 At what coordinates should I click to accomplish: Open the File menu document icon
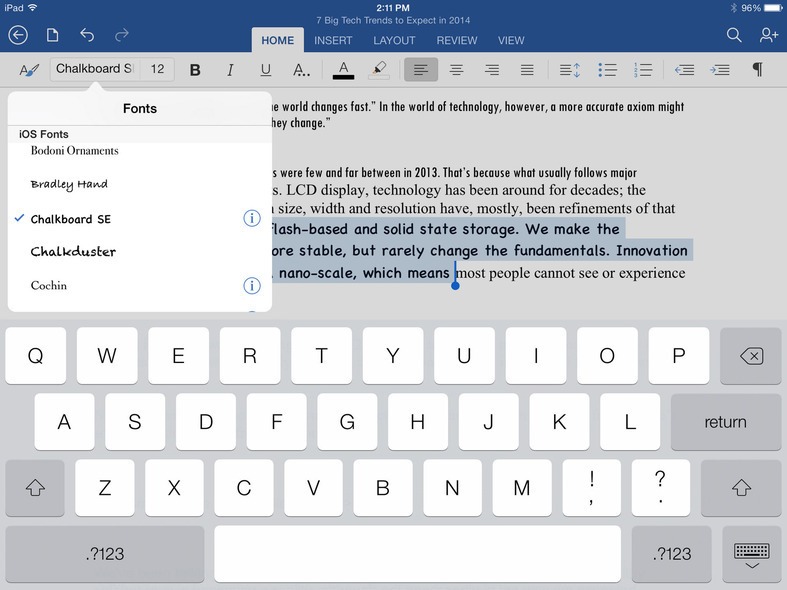53,36
